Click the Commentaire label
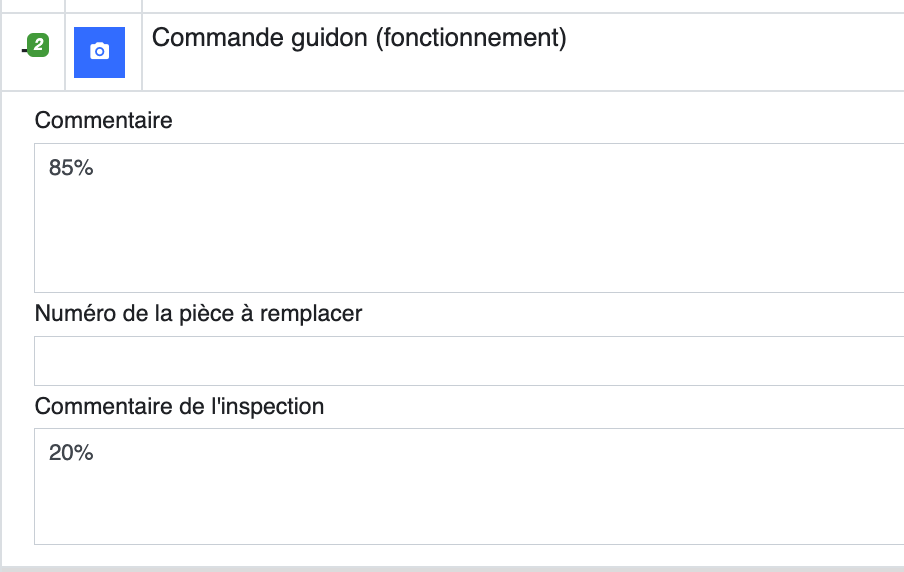The width and height of the screenshot is (904, 572). pos(103,121)
